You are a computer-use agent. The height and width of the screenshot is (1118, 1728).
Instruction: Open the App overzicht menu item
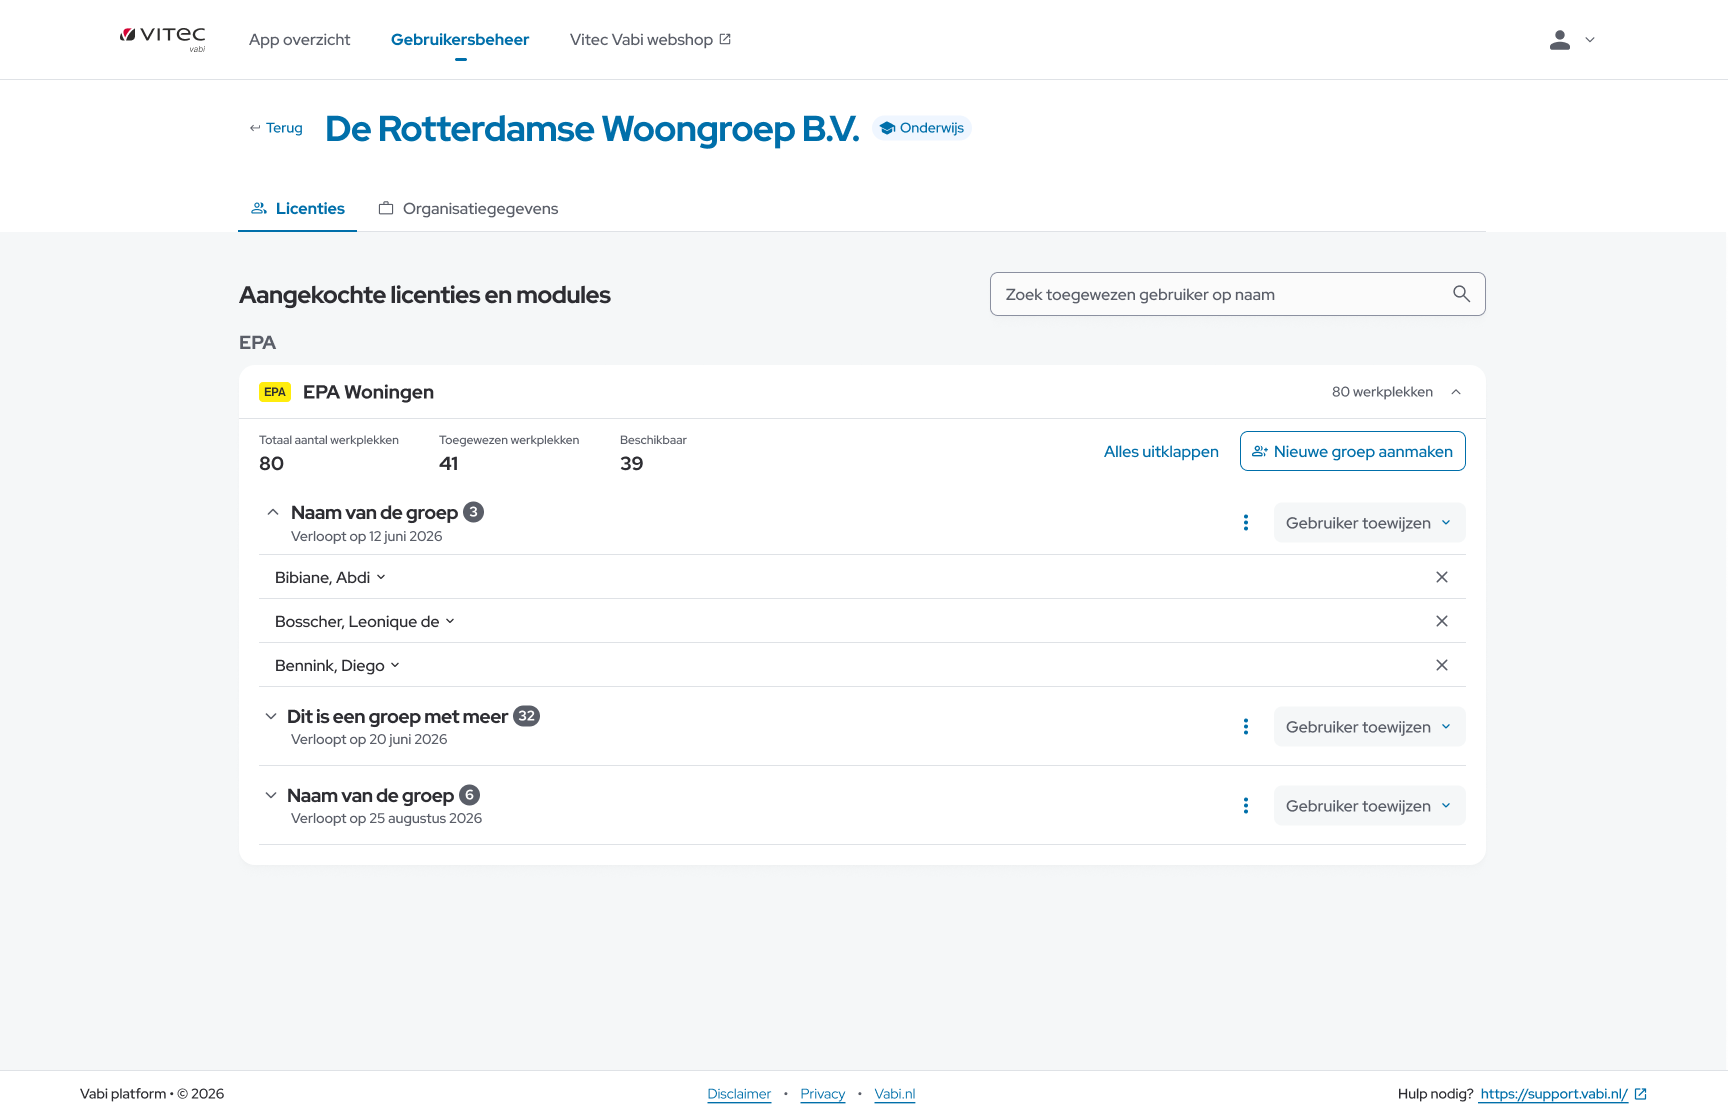(x=299, y=40)
